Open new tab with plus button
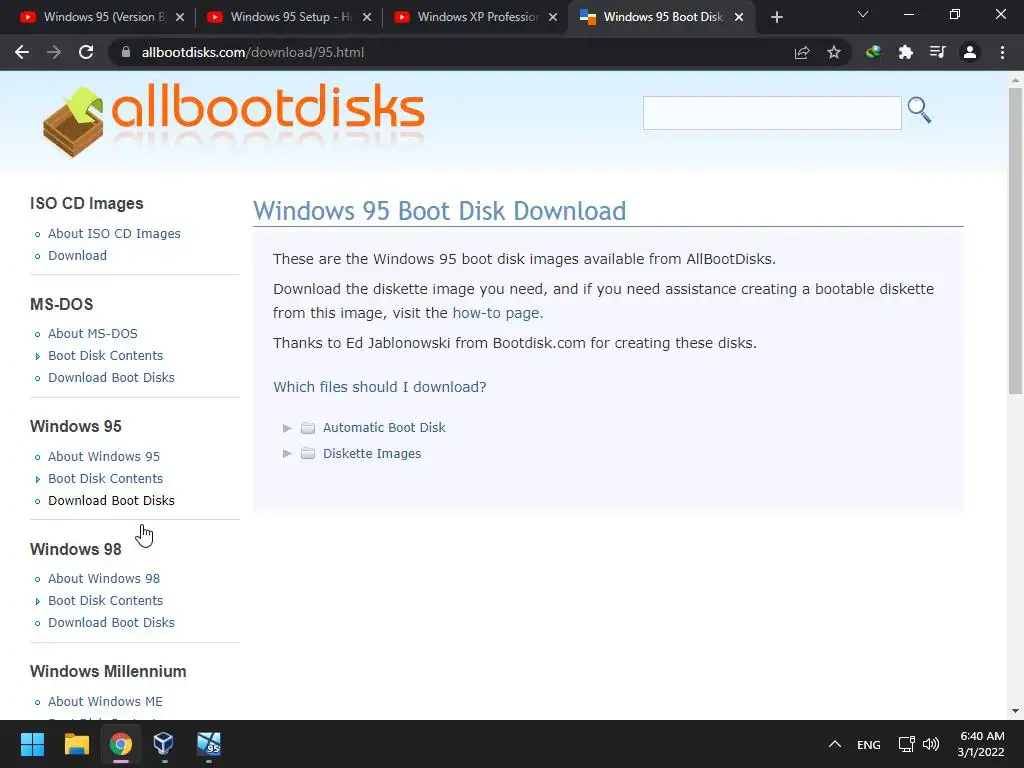 click(x=776, y=17)
